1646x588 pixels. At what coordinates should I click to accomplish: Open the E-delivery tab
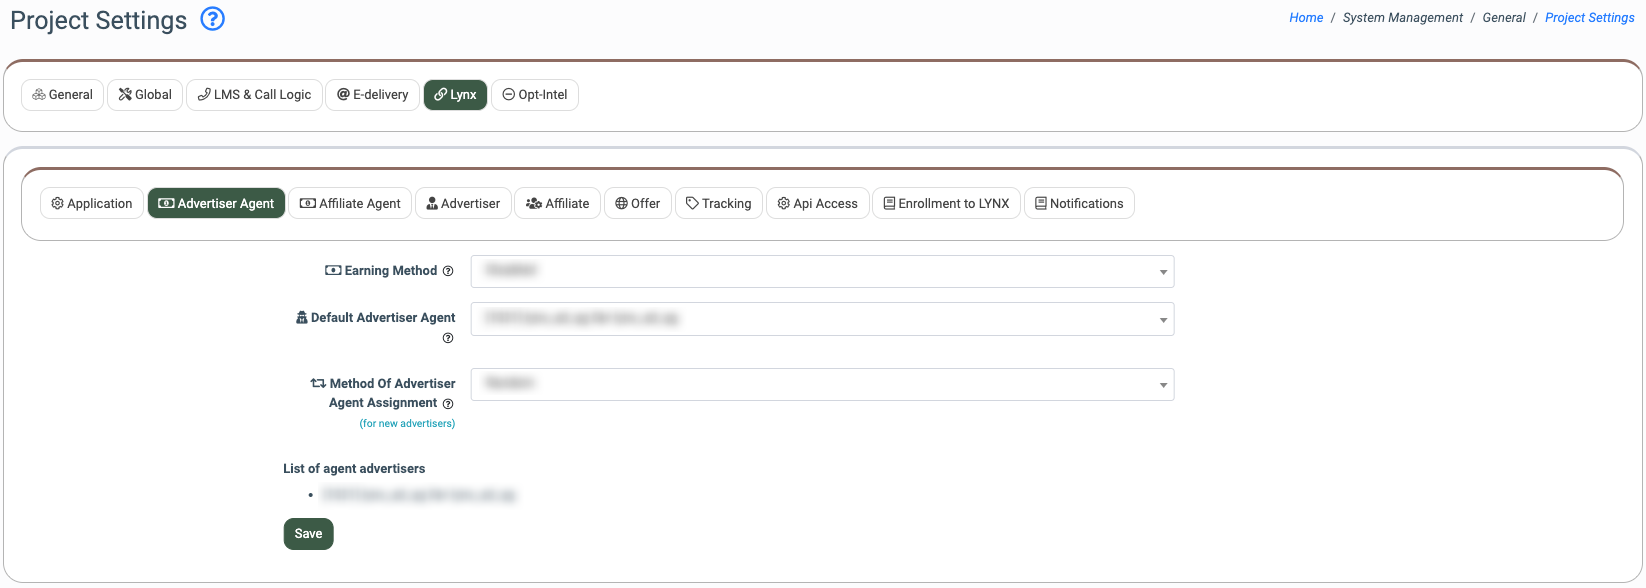[x=372, y=95]
